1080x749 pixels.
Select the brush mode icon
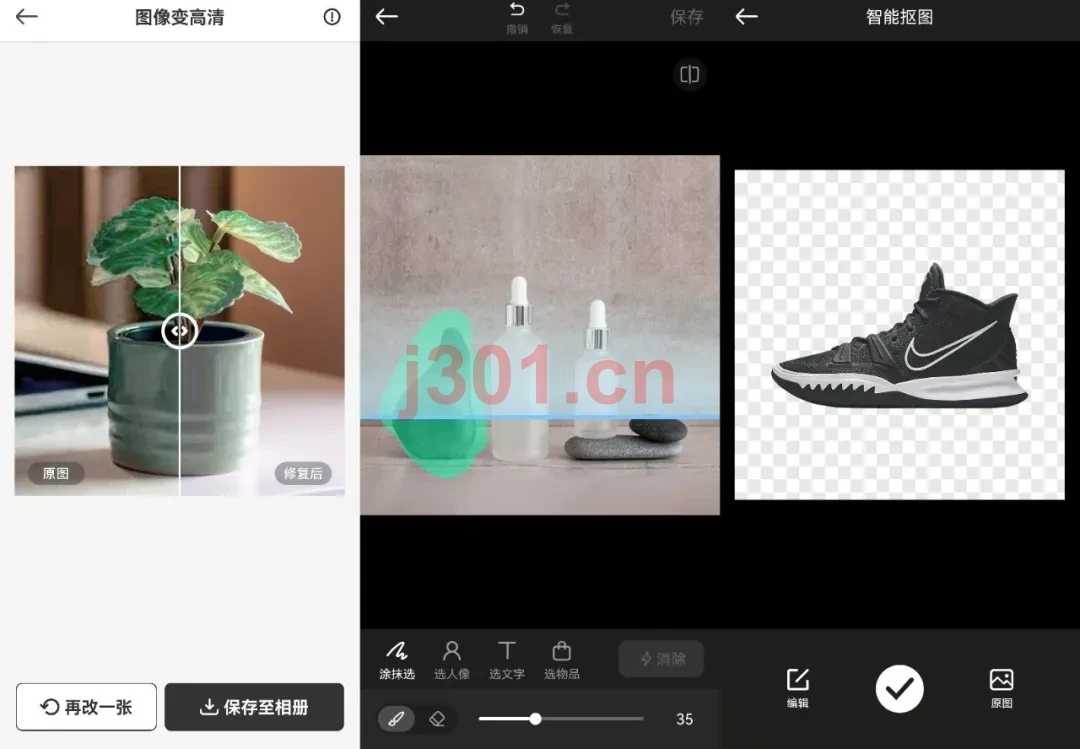(x=396, y=719)
